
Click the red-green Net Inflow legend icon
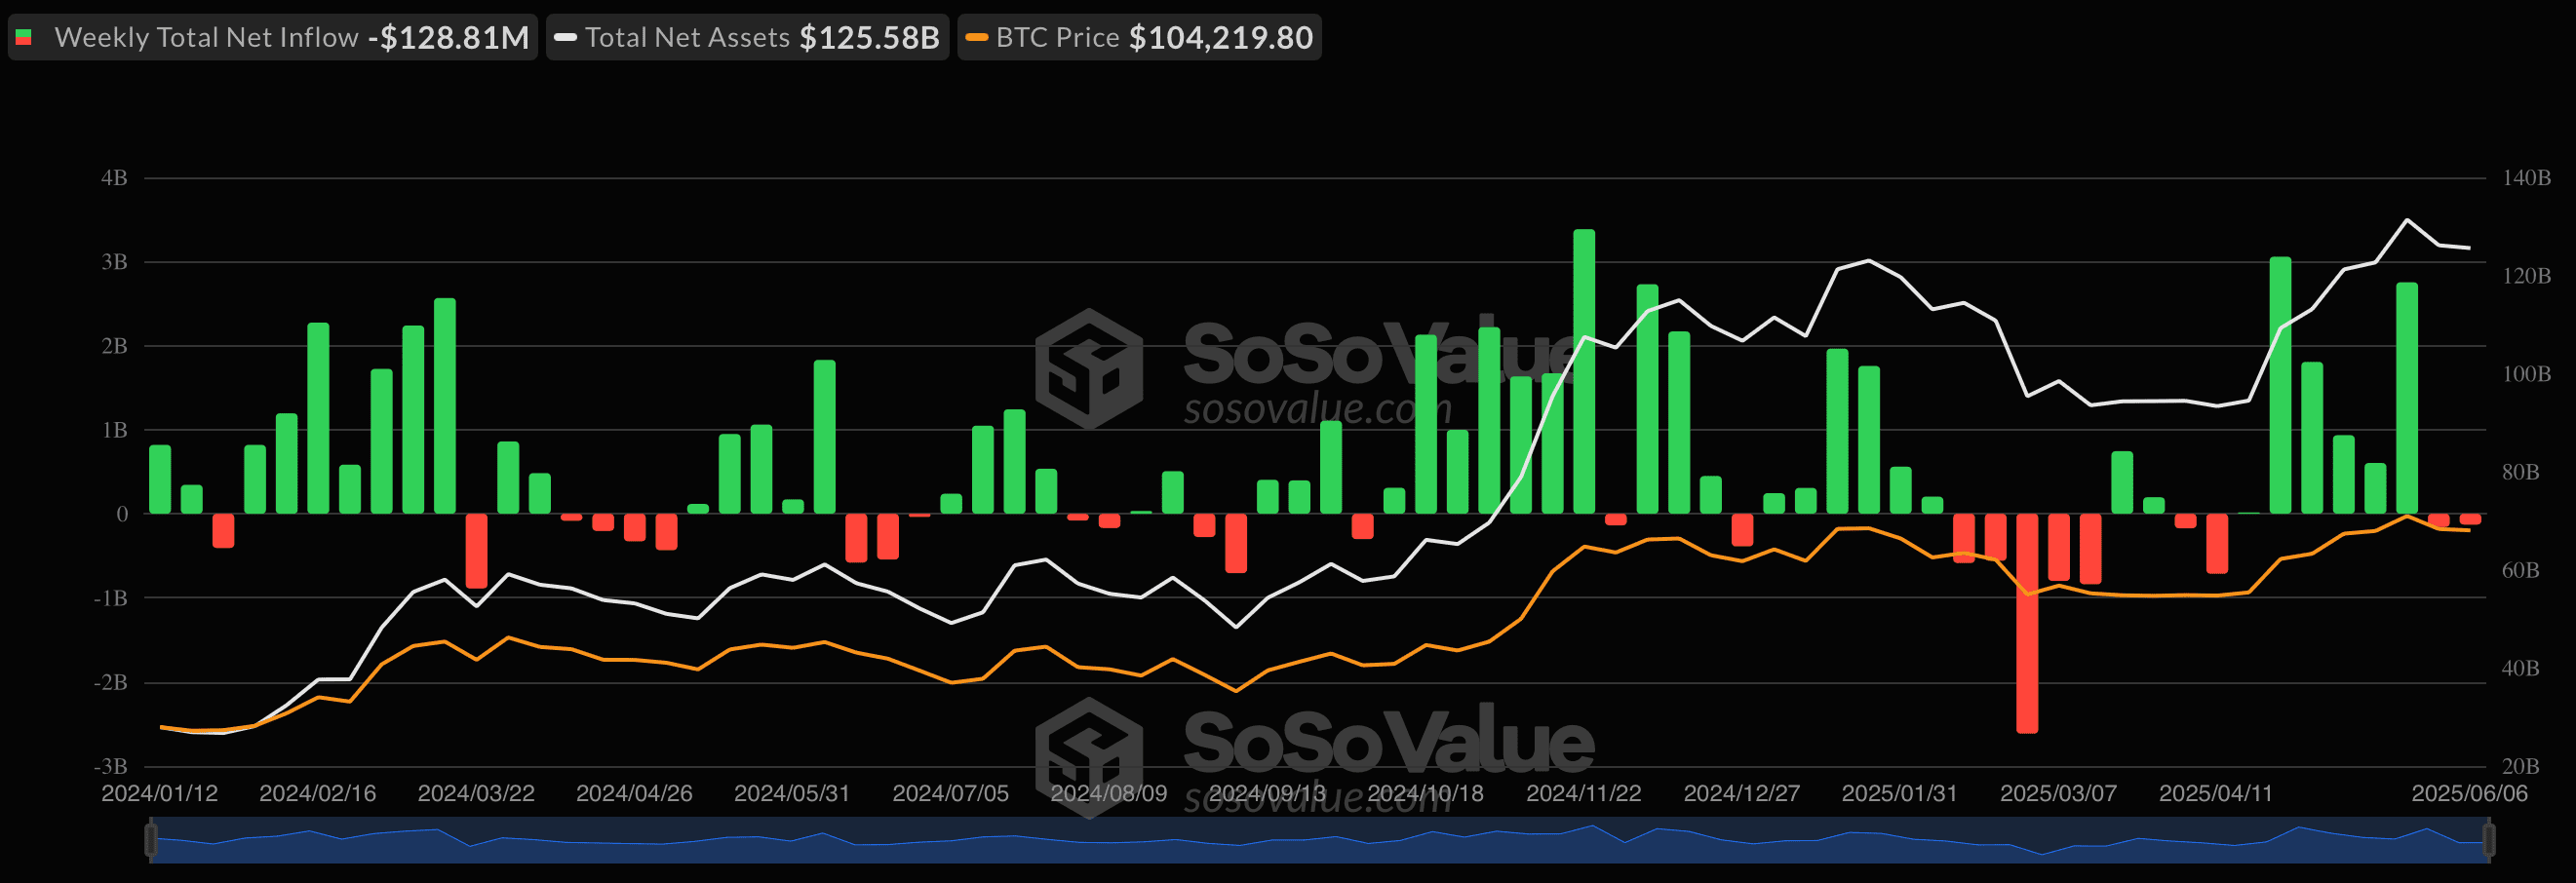[x=24, y=38]
